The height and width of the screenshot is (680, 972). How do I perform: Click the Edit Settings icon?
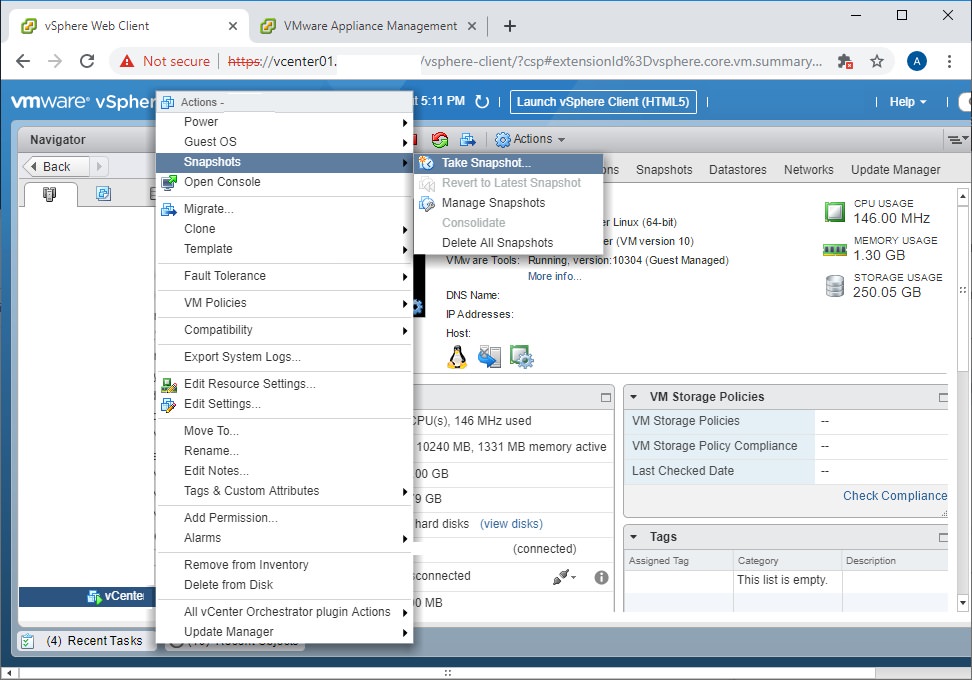[169, 405]
